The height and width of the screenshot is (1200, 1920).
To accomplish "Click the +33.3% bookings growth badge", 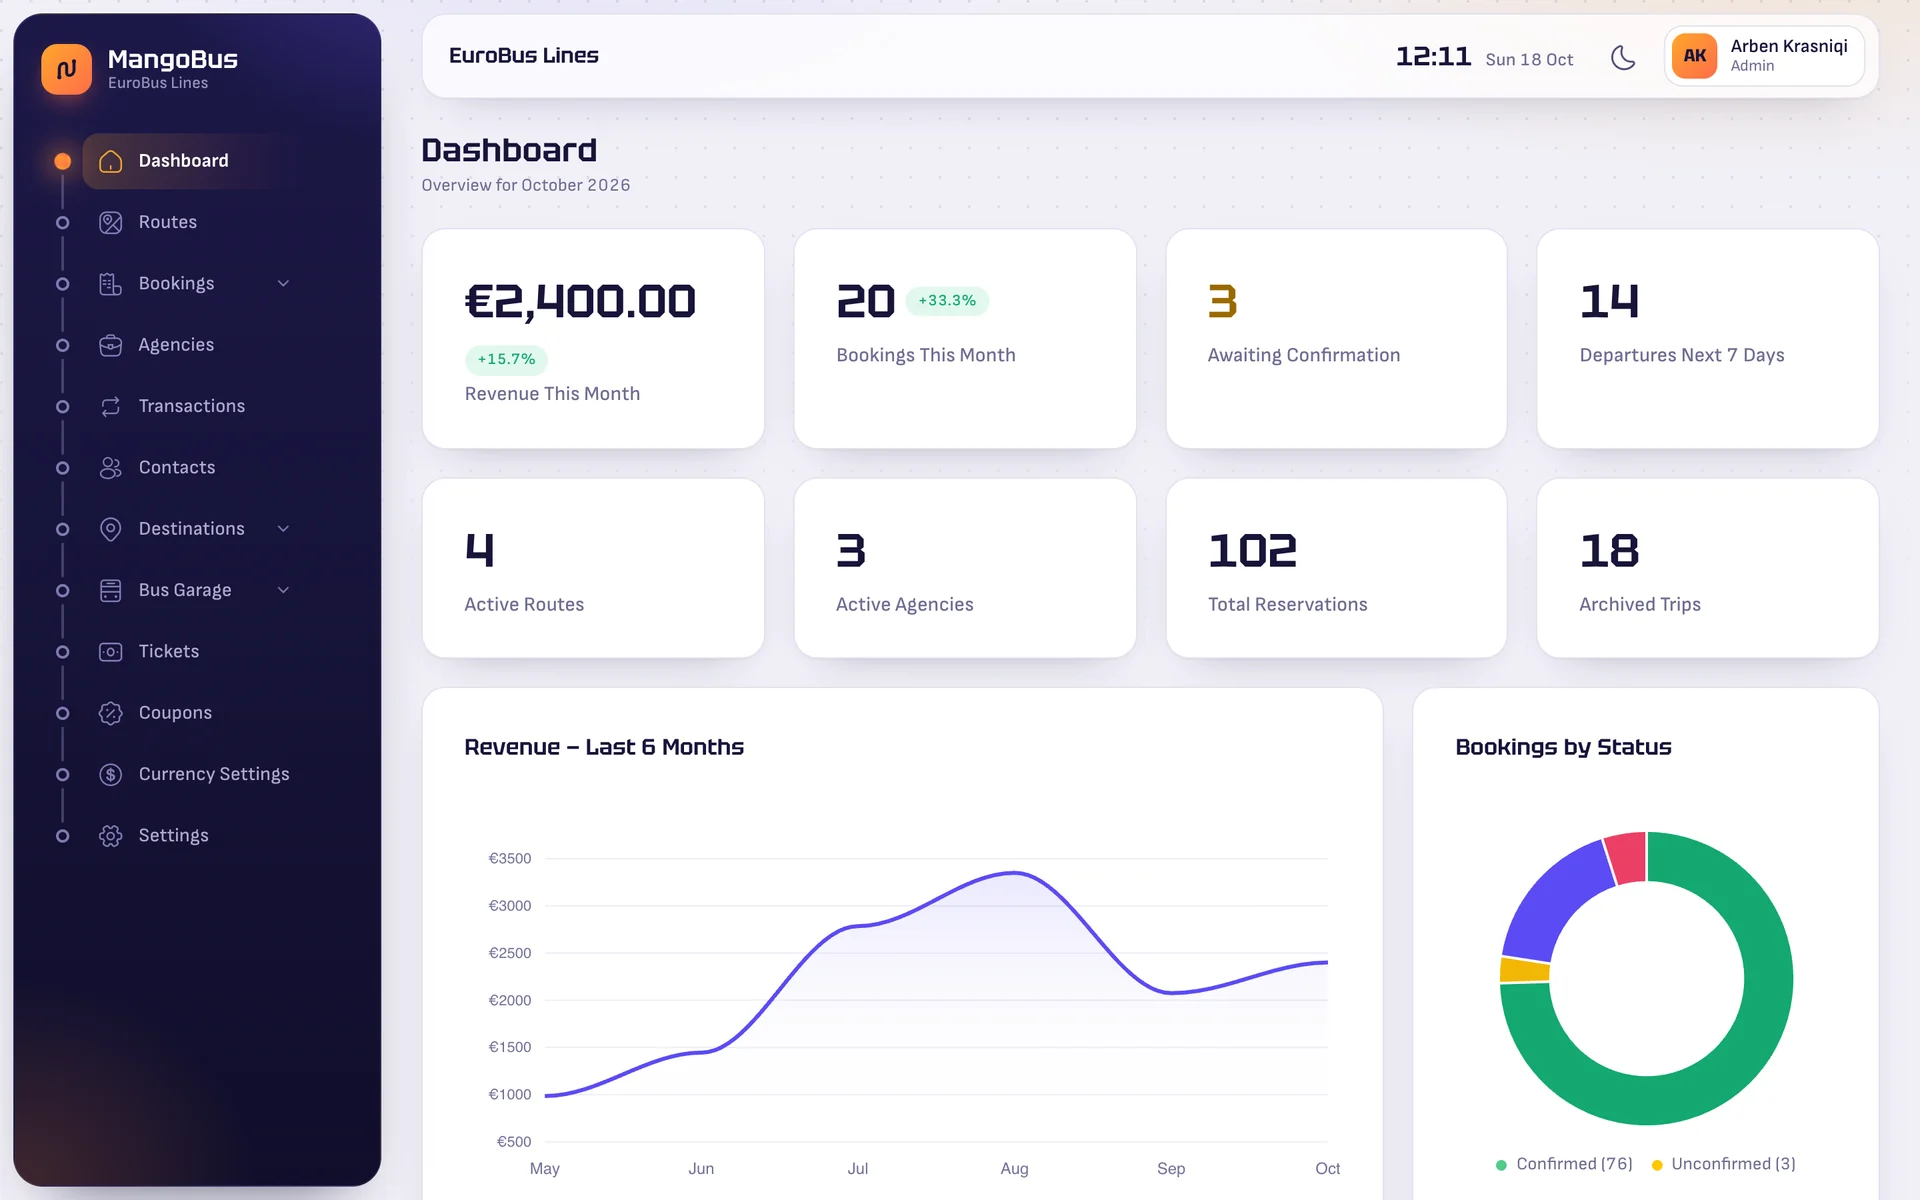I will click(947, 301).
